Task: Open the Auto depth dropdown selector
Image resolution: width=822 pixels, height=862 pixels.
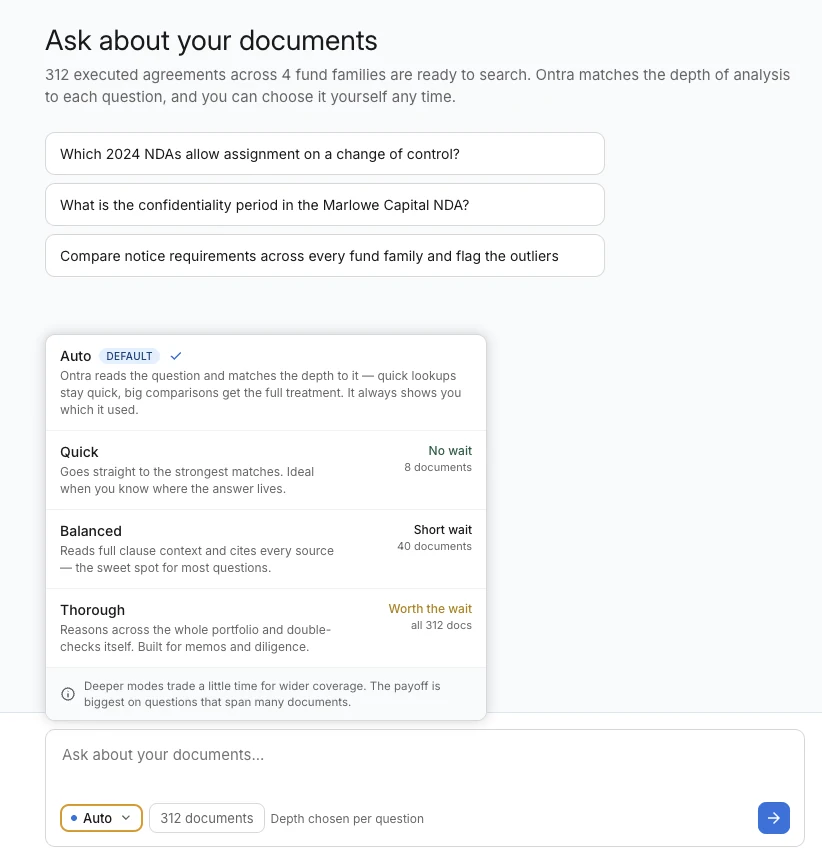Action: pos(101,818)
